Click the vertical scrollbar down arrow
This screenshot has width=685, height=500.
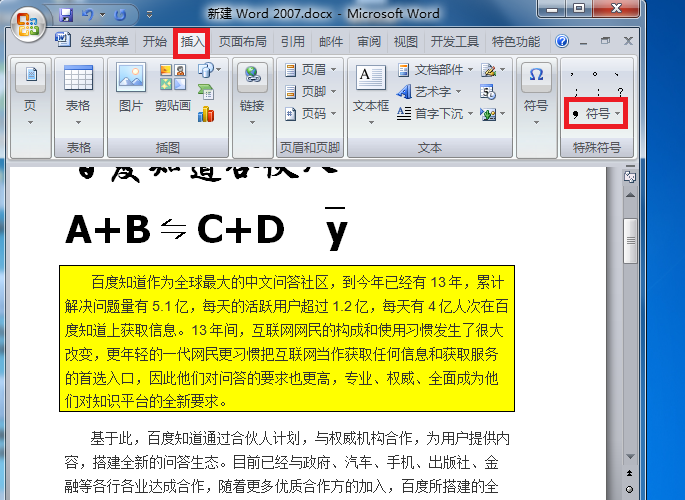[630, 456]
